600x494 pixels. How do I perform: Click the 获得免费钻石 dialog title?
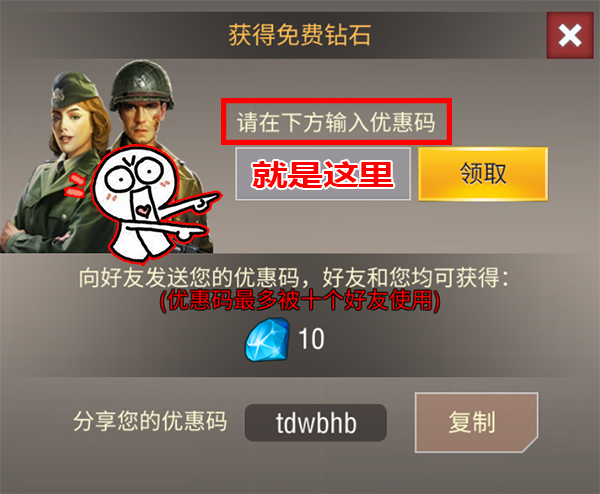(x=300, y=35)
